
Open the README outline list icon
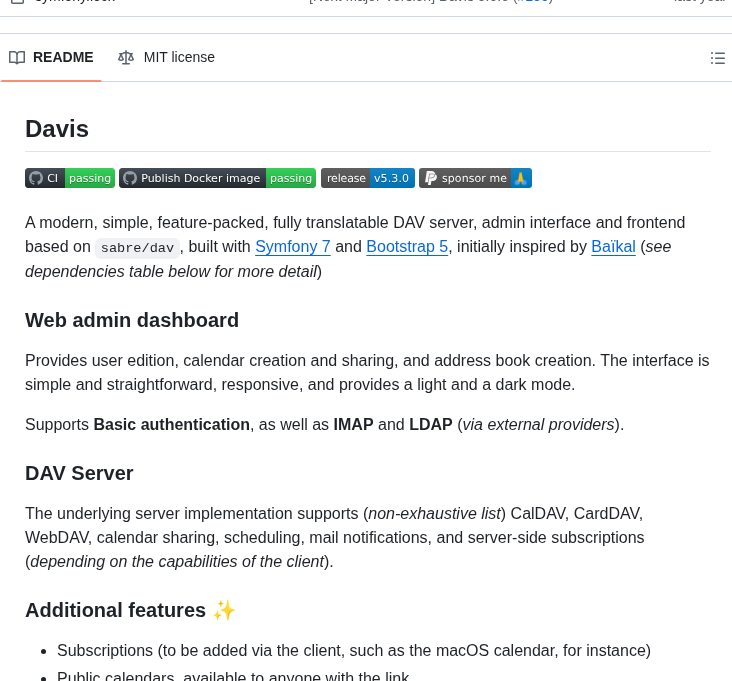click(x=718, y=58)
